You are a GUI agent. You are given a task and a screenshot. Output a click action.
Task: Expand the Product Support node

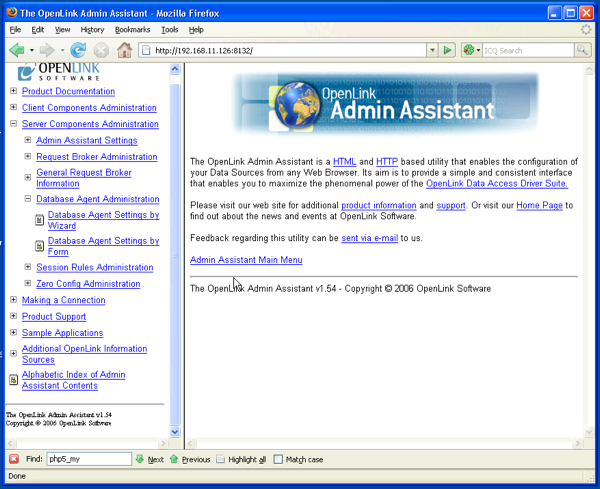[13, 316]
